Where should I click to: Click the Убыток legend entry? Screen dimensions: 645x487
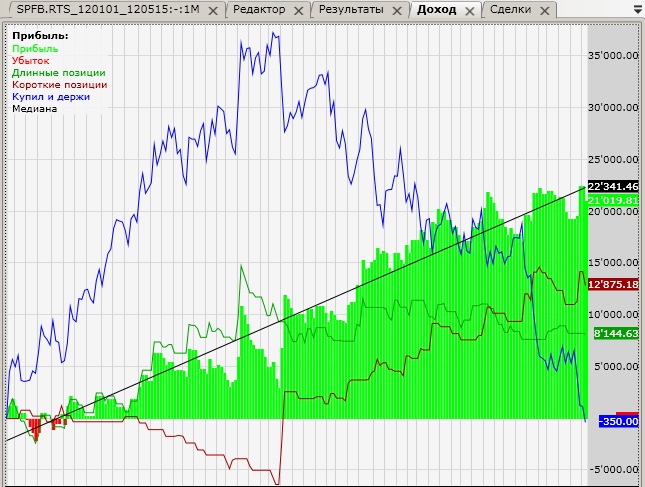point(30,60)
